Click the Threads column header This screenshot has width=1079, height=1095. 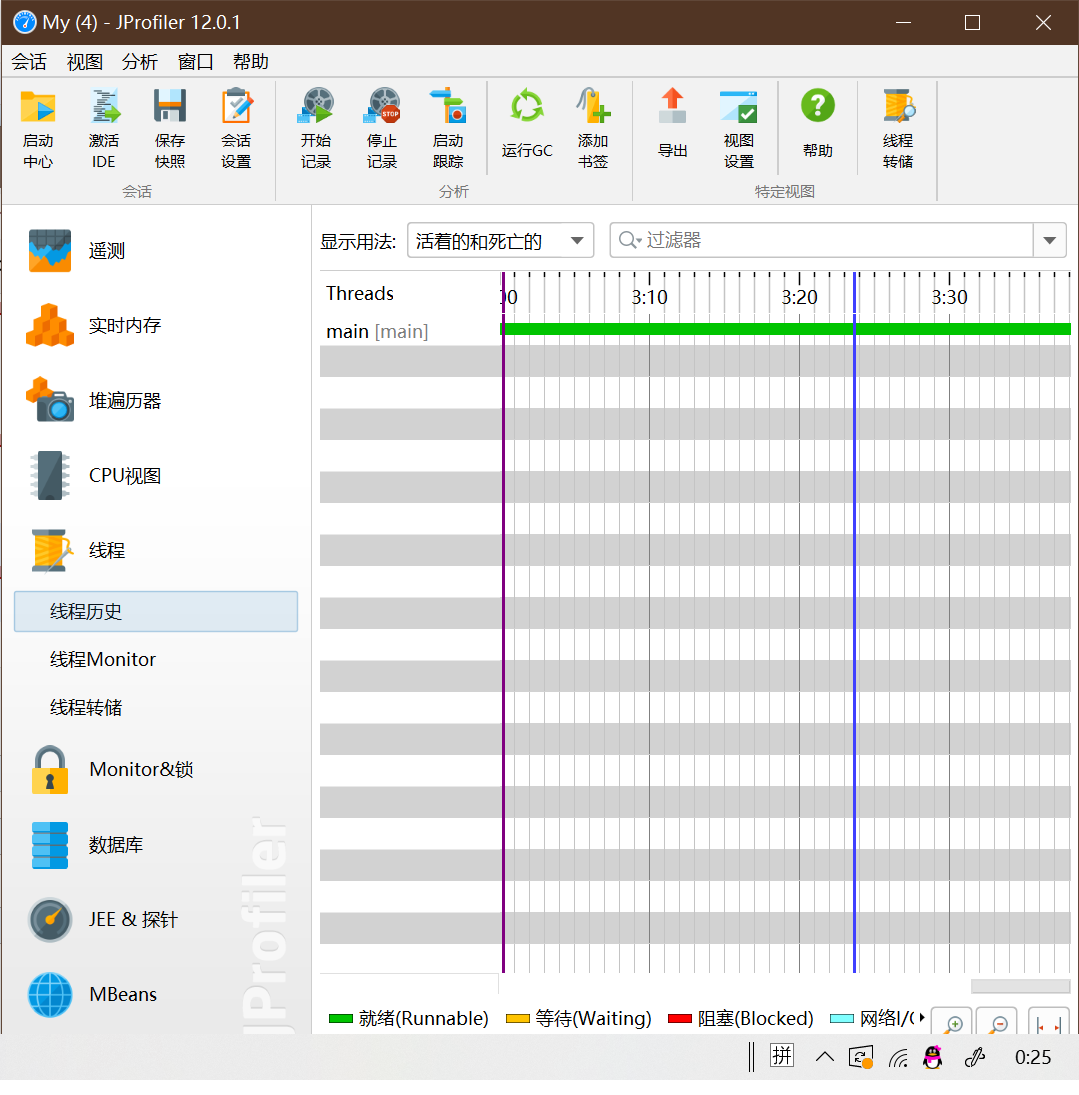point(360,293)
